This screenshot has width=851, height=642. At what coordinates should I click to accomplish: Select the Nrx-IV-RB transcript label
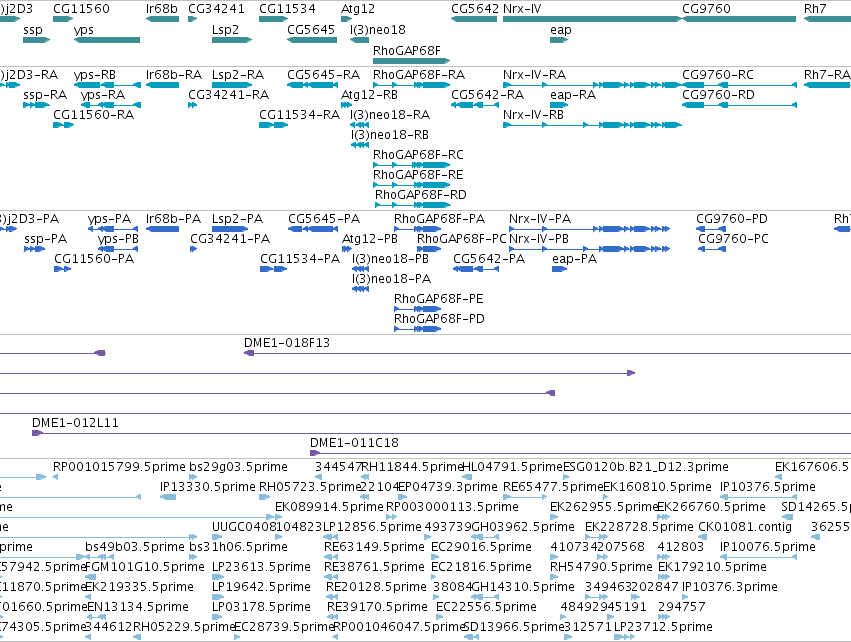534,115
